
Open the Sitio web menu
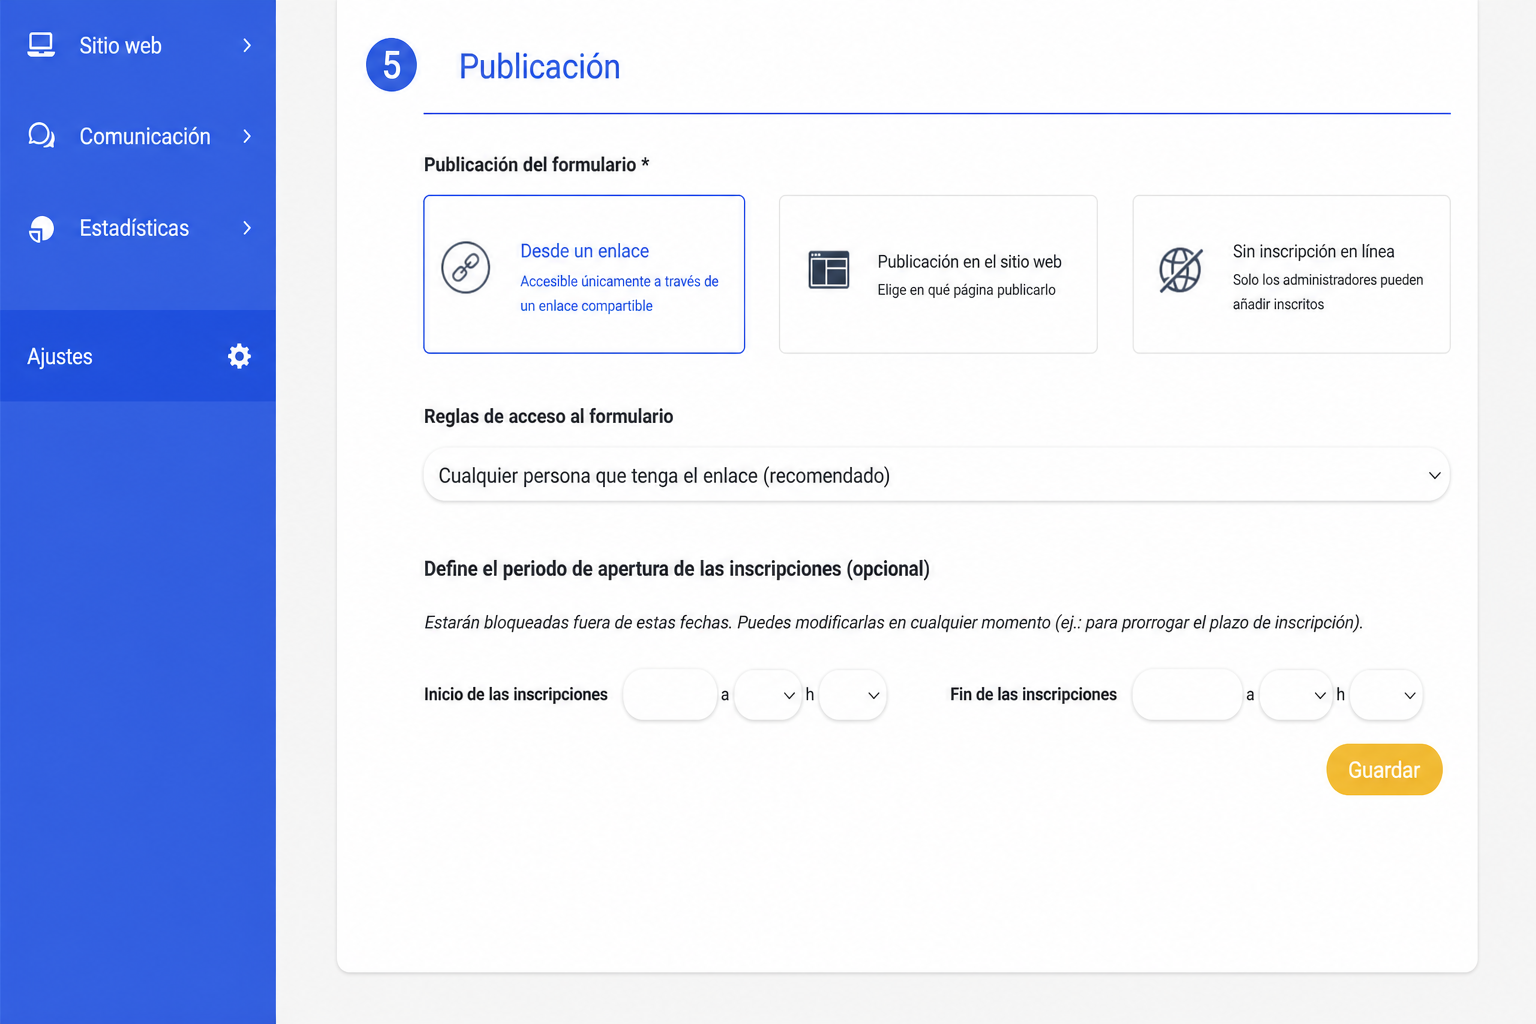[138, 45]
